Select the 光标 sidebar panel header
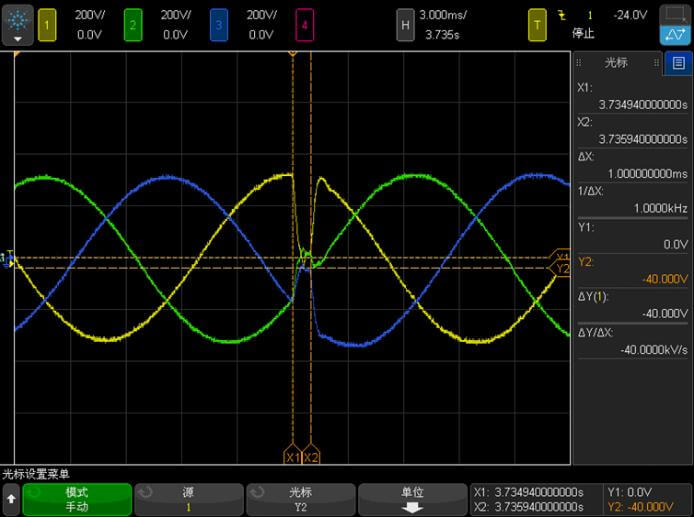 (x=616, y=62)
